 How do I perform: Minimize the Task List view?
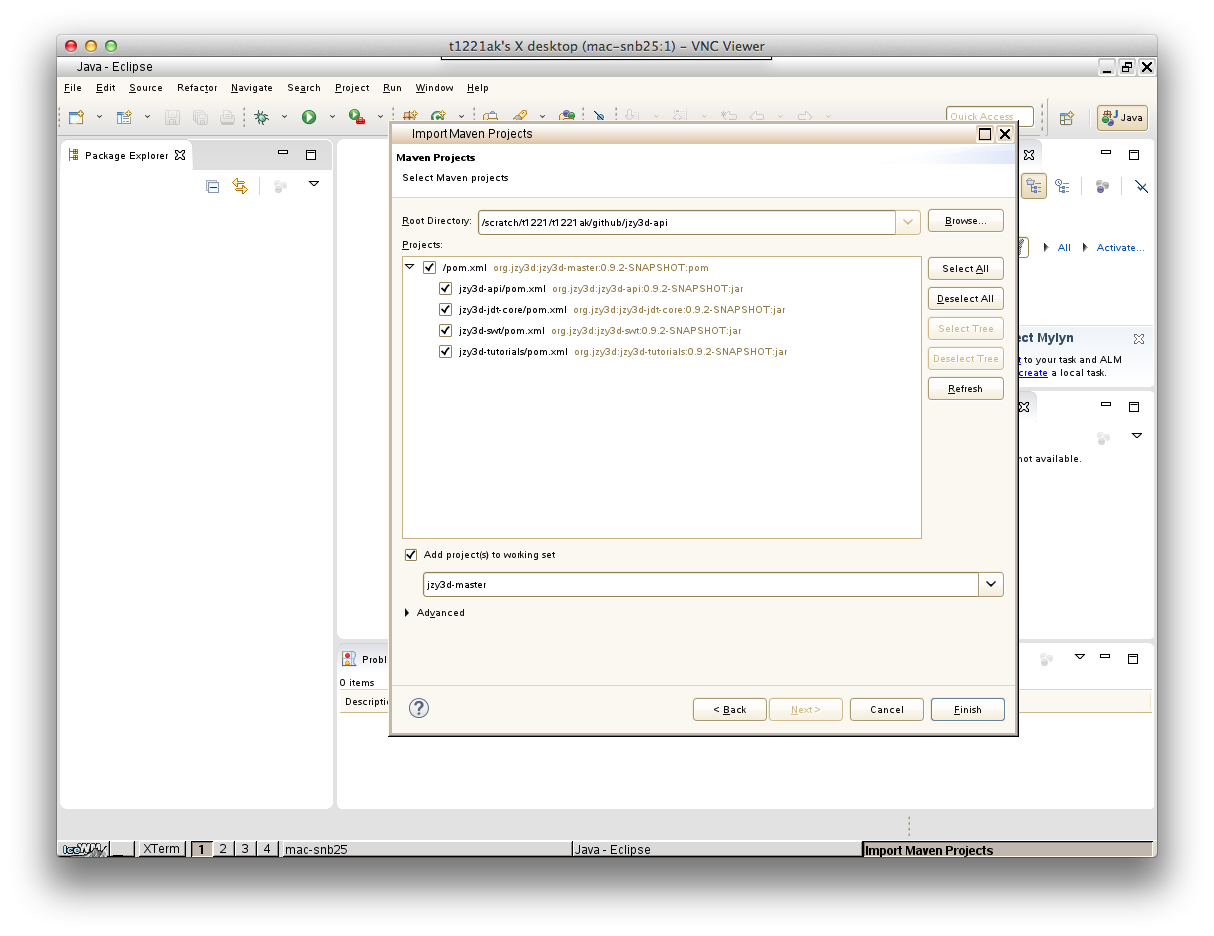(x=1106, y=154)
